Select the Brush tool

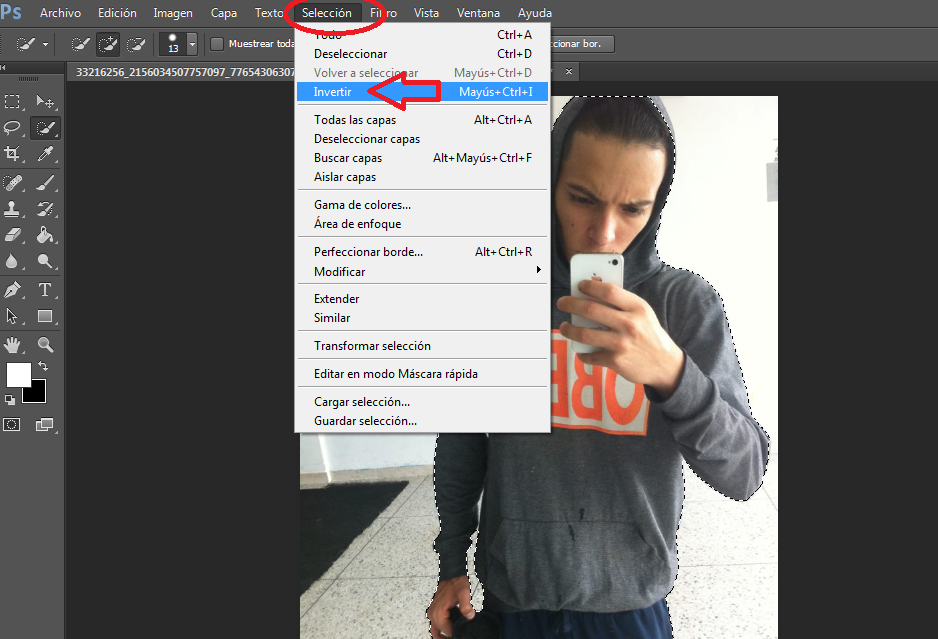click(x=45, y=182)
